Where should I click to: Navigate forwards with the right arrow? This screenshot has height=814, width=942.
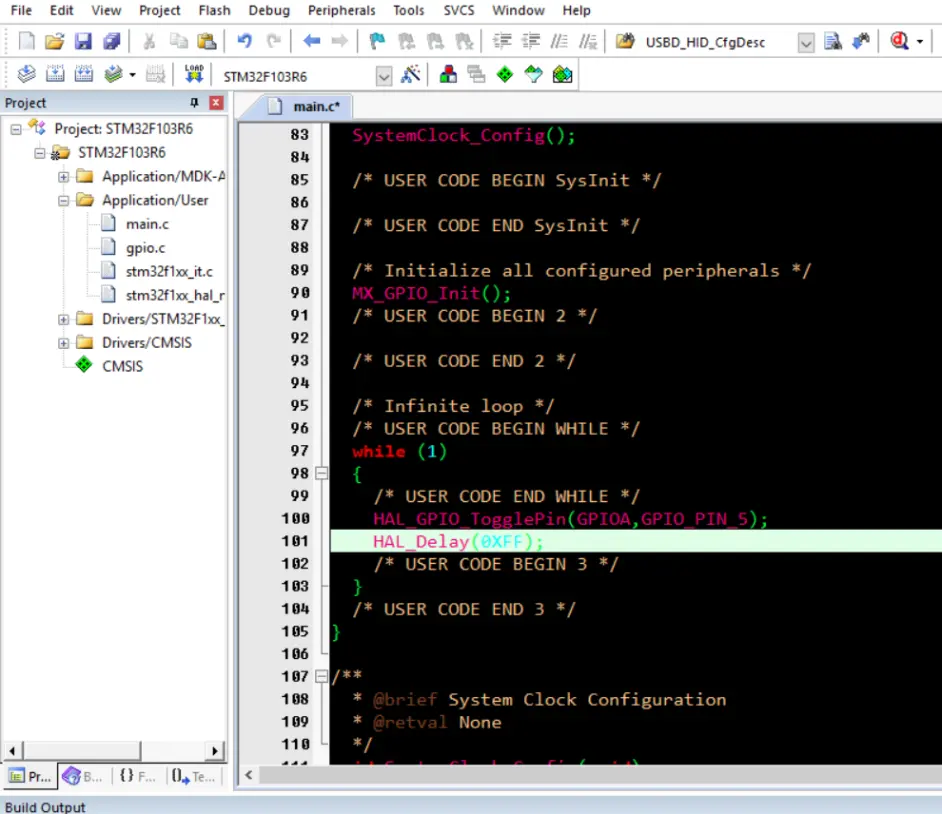point(339,41)
